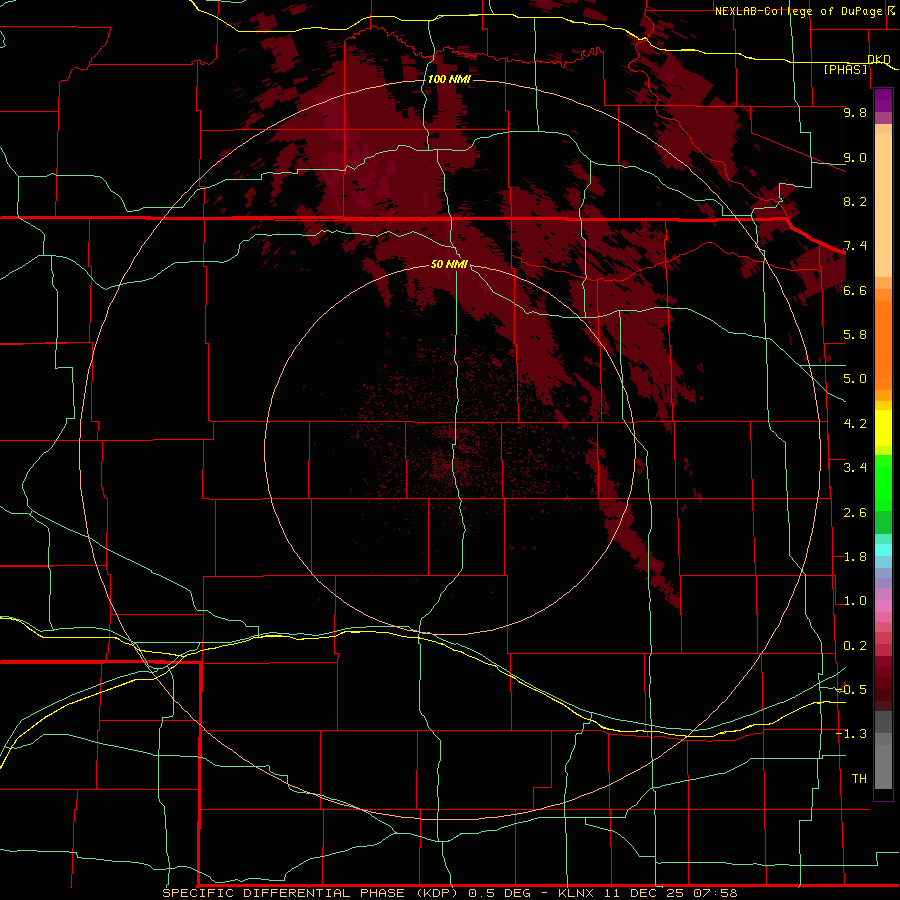Screen dimensions: 900x900
Task: Click the 5.8 value on the scale
Action: (x=855, y=335)
